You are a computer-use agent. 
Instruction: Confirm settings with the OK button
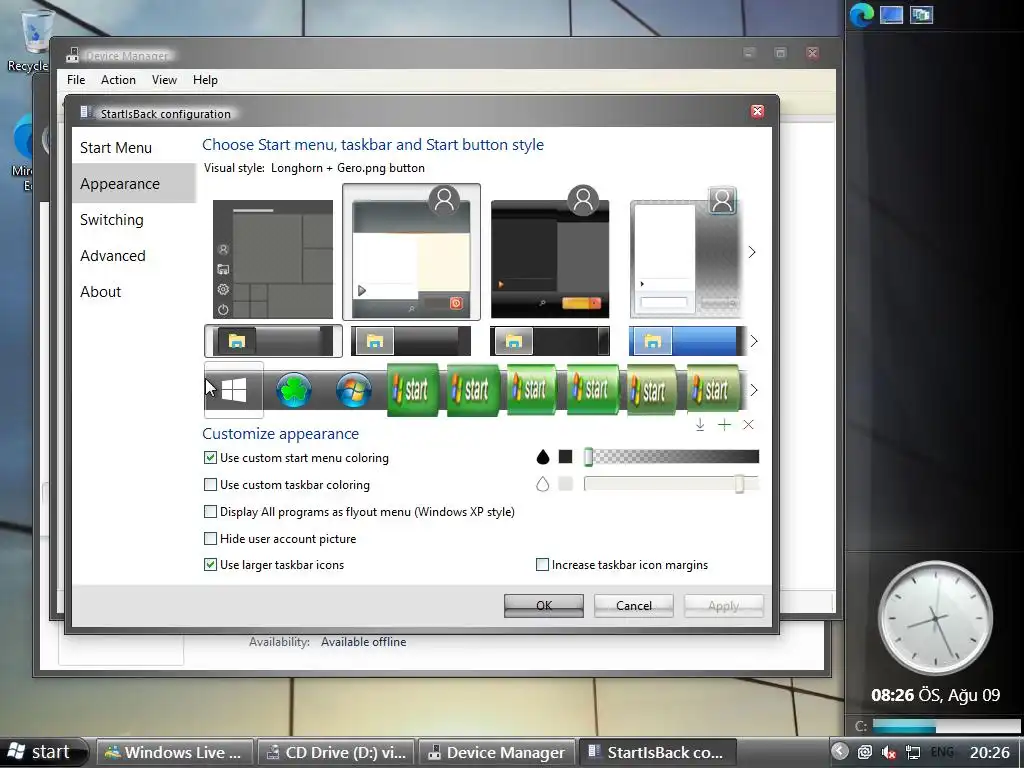(544, 605)
